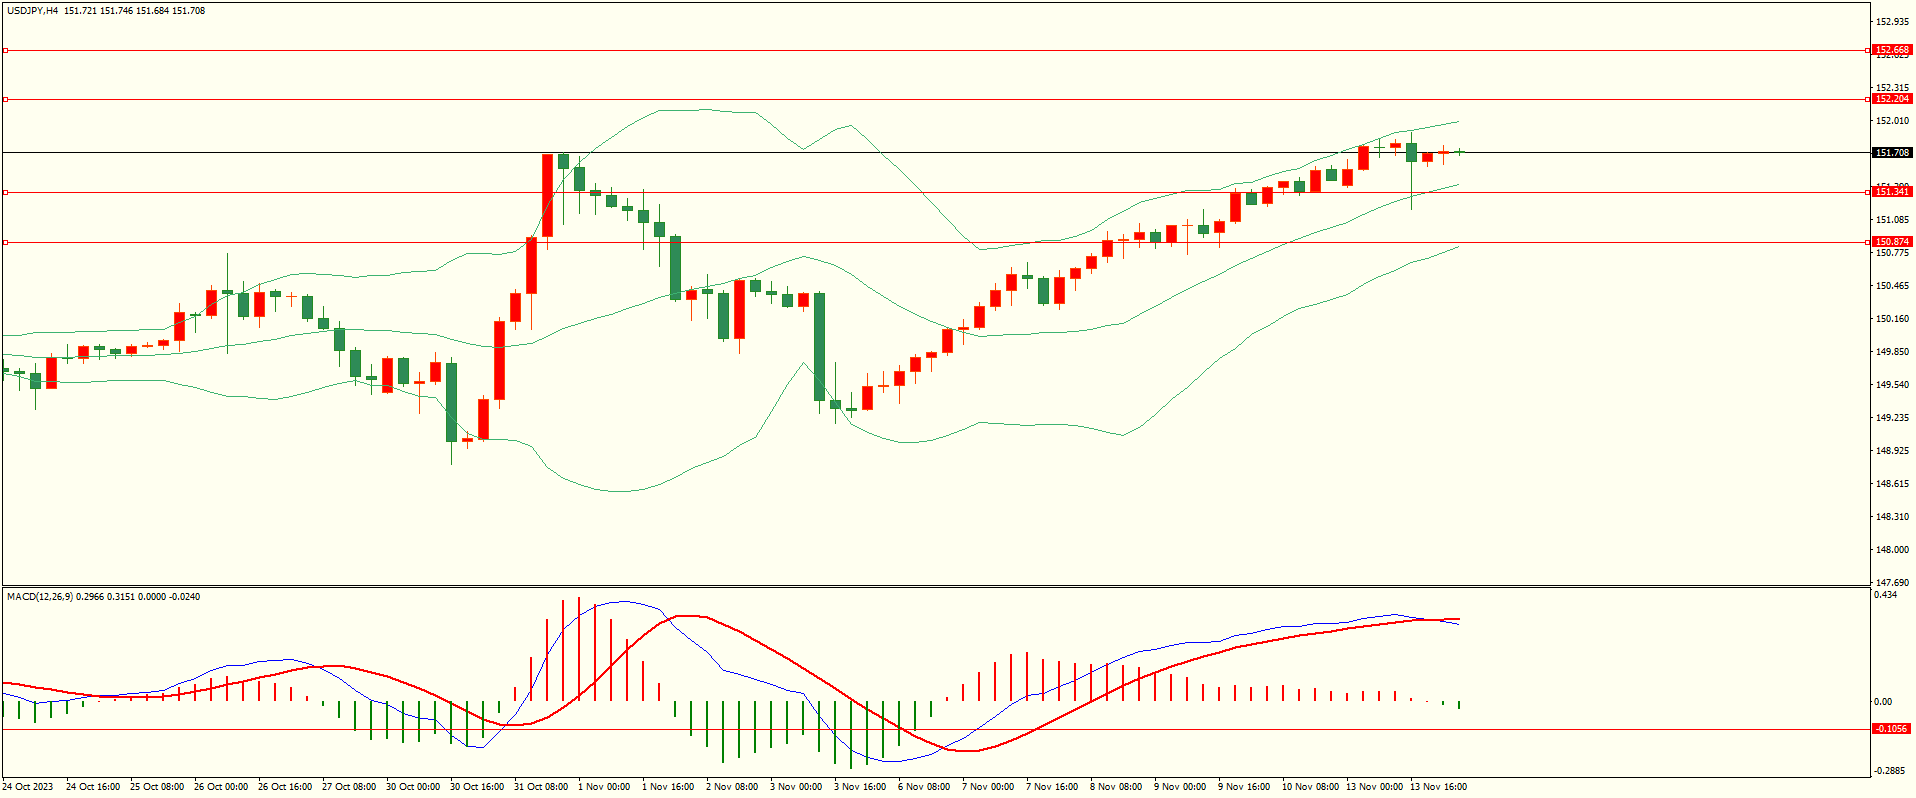Click the MACD(12,26,9) indicator label

click(x=40, y=597)
